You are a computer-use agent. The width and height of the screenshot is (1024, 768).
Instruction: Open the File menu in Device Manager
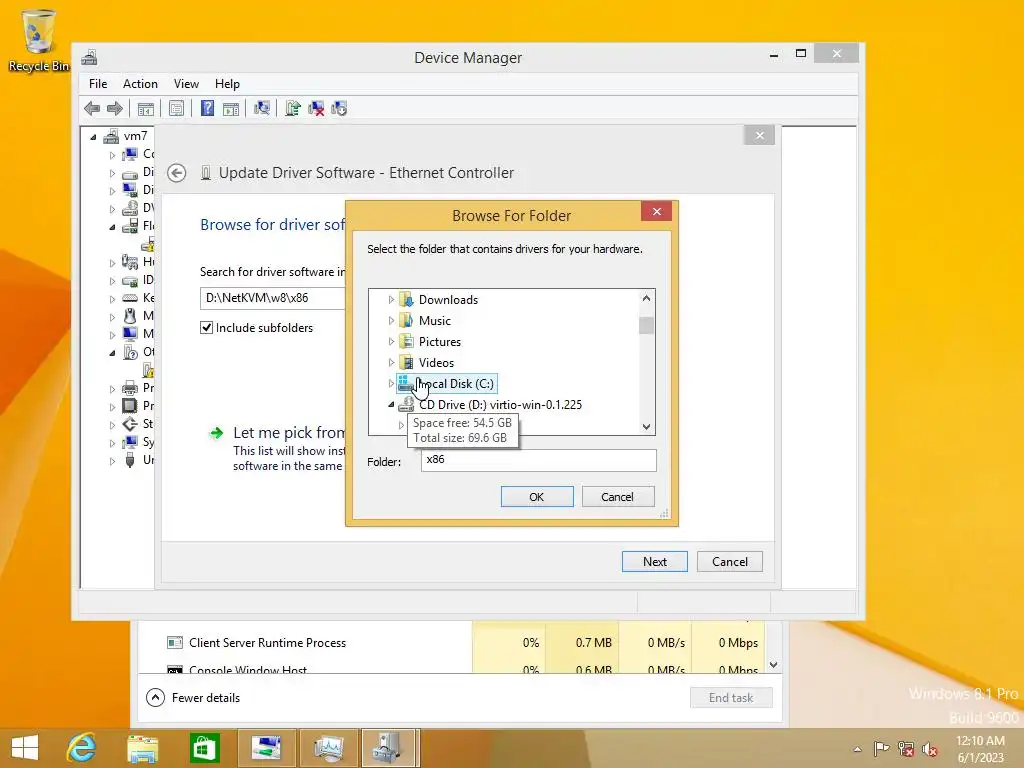coord(98,84)
